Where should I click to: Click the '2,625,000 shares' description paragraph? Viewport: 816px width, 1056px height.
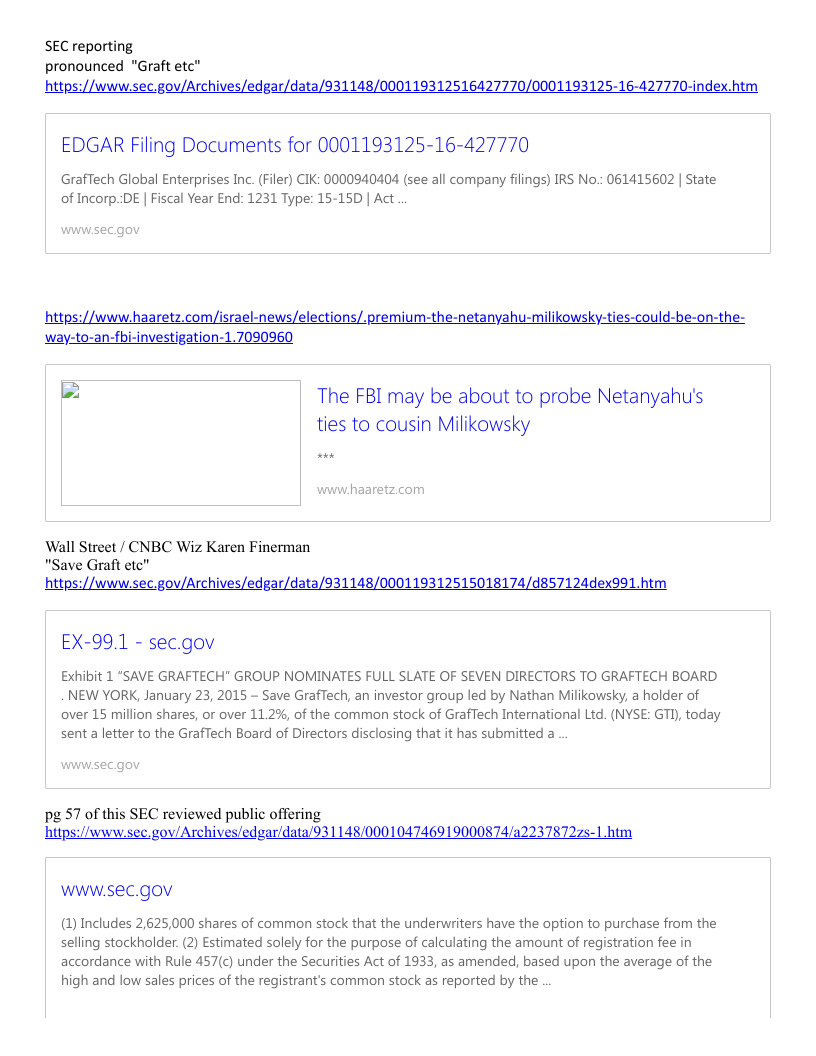388,952
